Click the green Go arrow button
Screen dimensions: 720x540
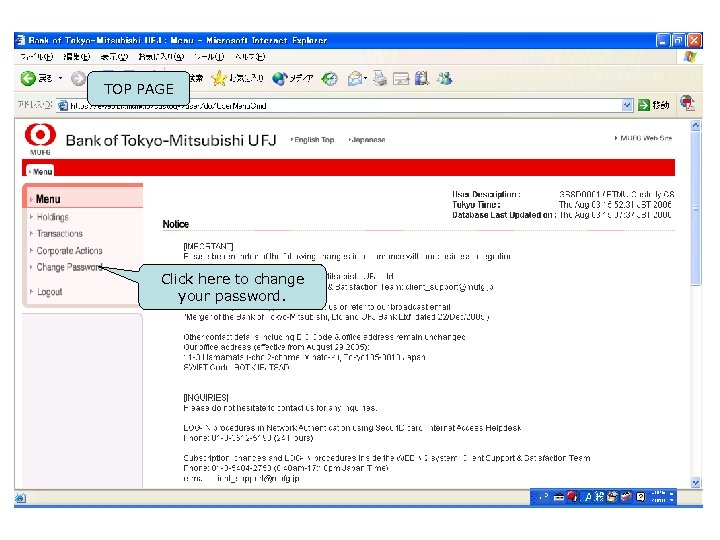coord(644,105)
